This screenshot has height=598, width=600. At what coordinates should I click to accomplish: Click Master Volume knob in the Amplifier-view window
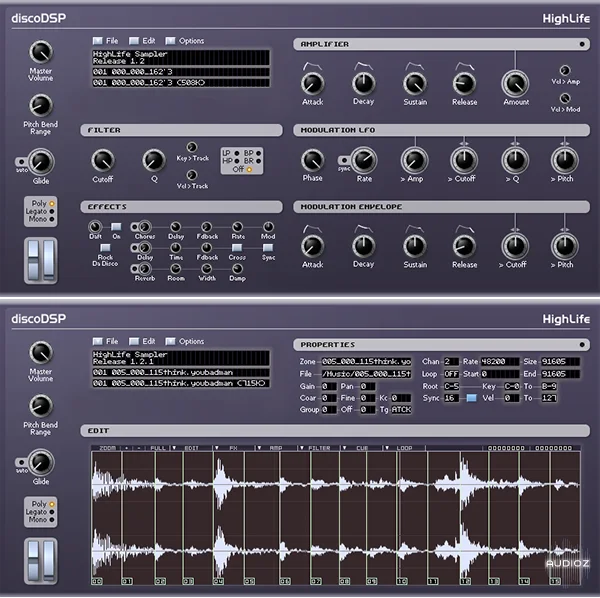[41, 52]
